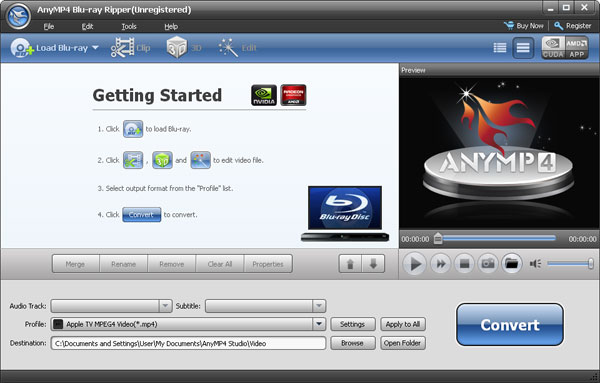Stop the preview playback
This screenshot has width=600, height=383.
tap(464, 264)
